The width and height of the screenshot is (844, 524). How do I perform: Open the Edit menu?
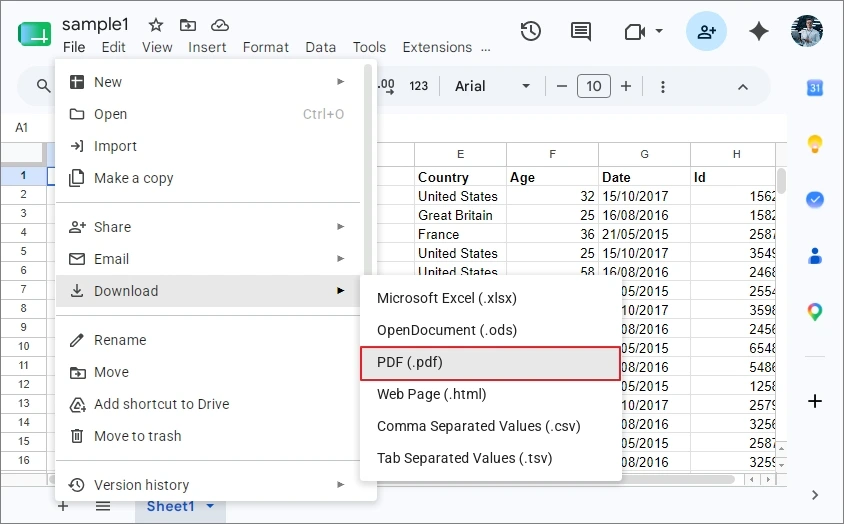[114, 47]
